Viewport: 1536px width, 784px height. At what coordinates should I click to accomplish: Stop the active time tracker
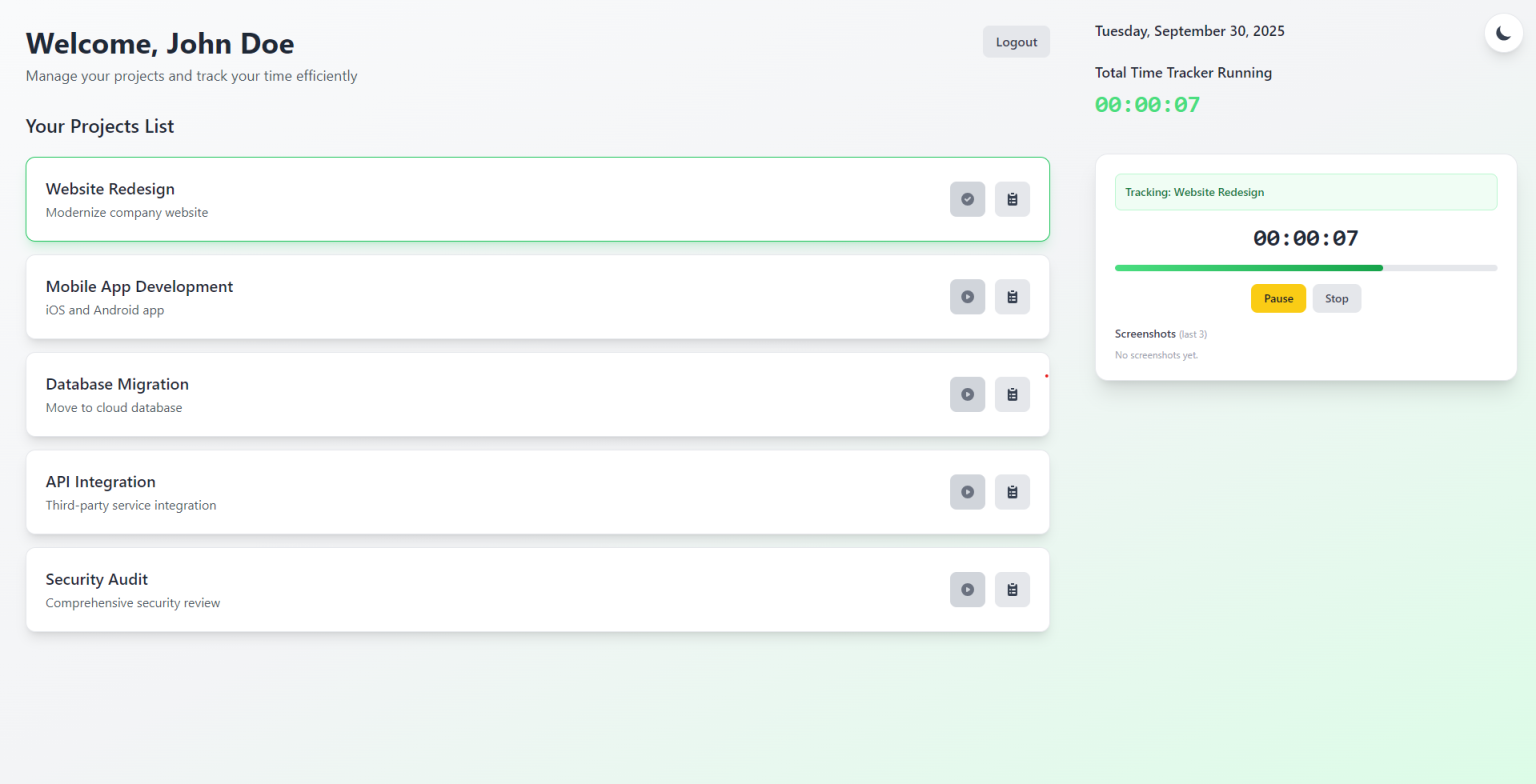pos(1336,298)
